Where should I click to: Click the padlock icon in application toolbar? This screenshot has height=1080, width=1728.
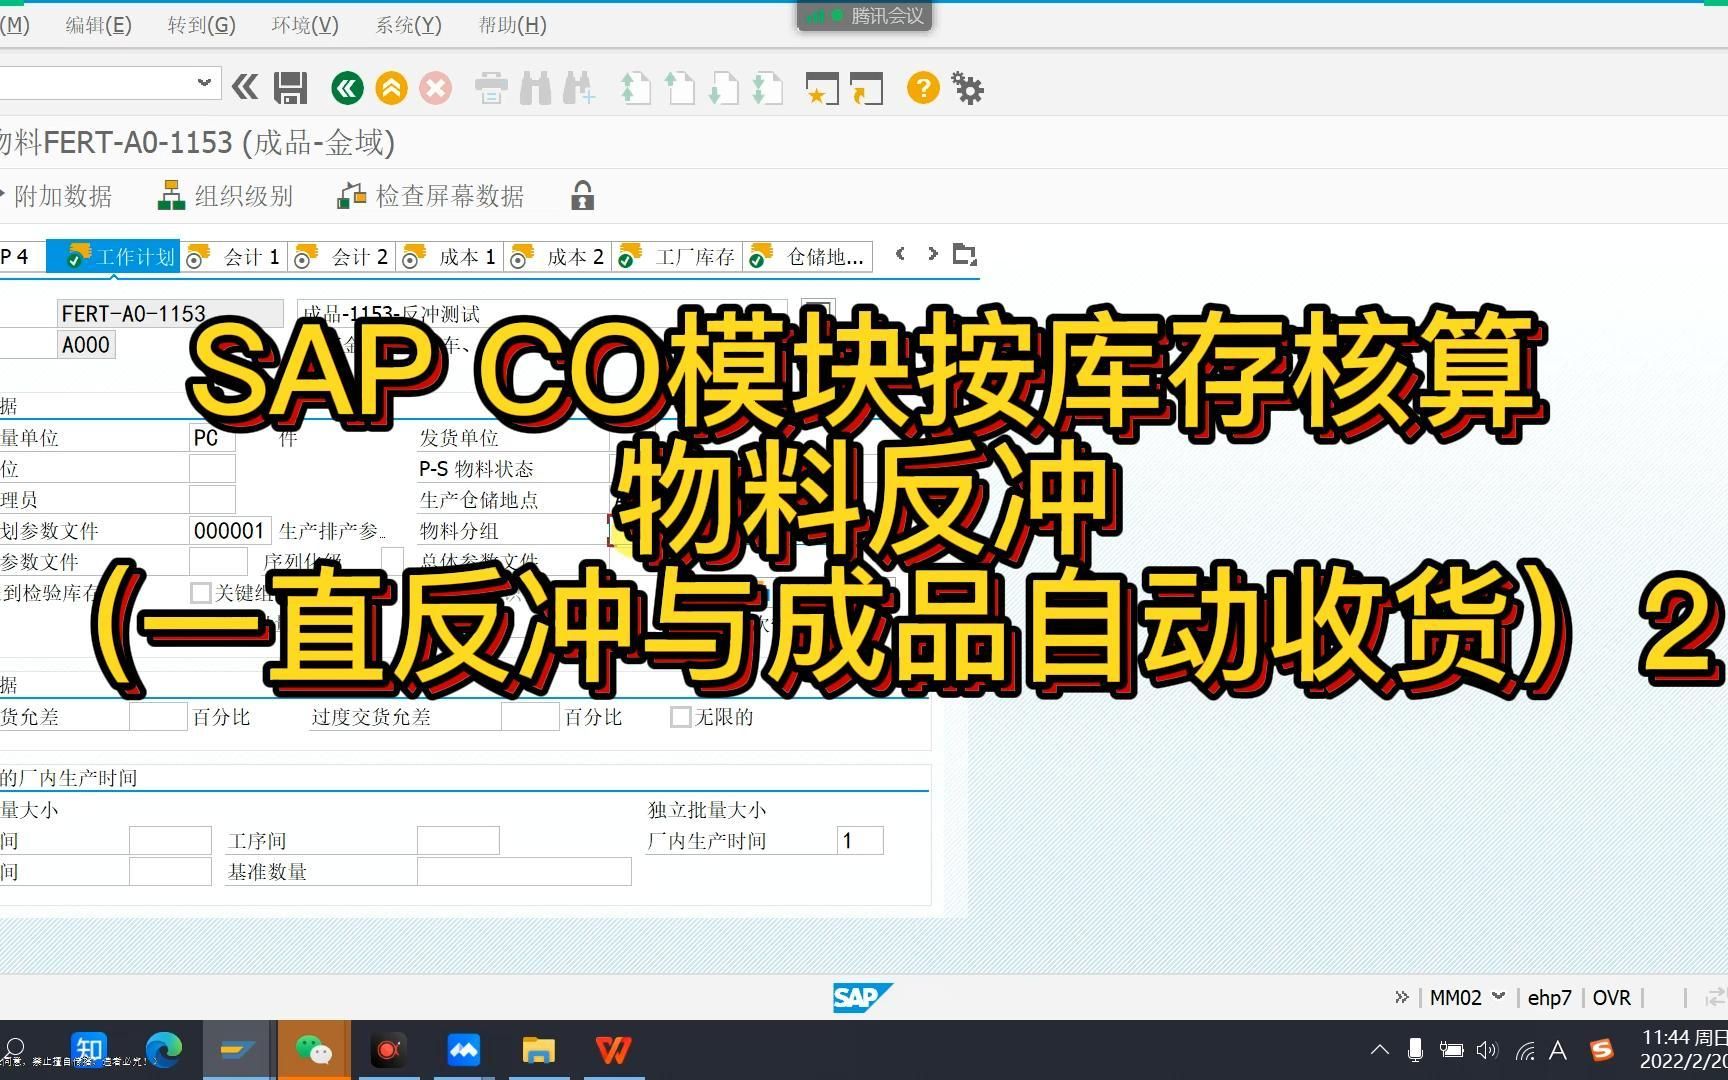(582, 195)
